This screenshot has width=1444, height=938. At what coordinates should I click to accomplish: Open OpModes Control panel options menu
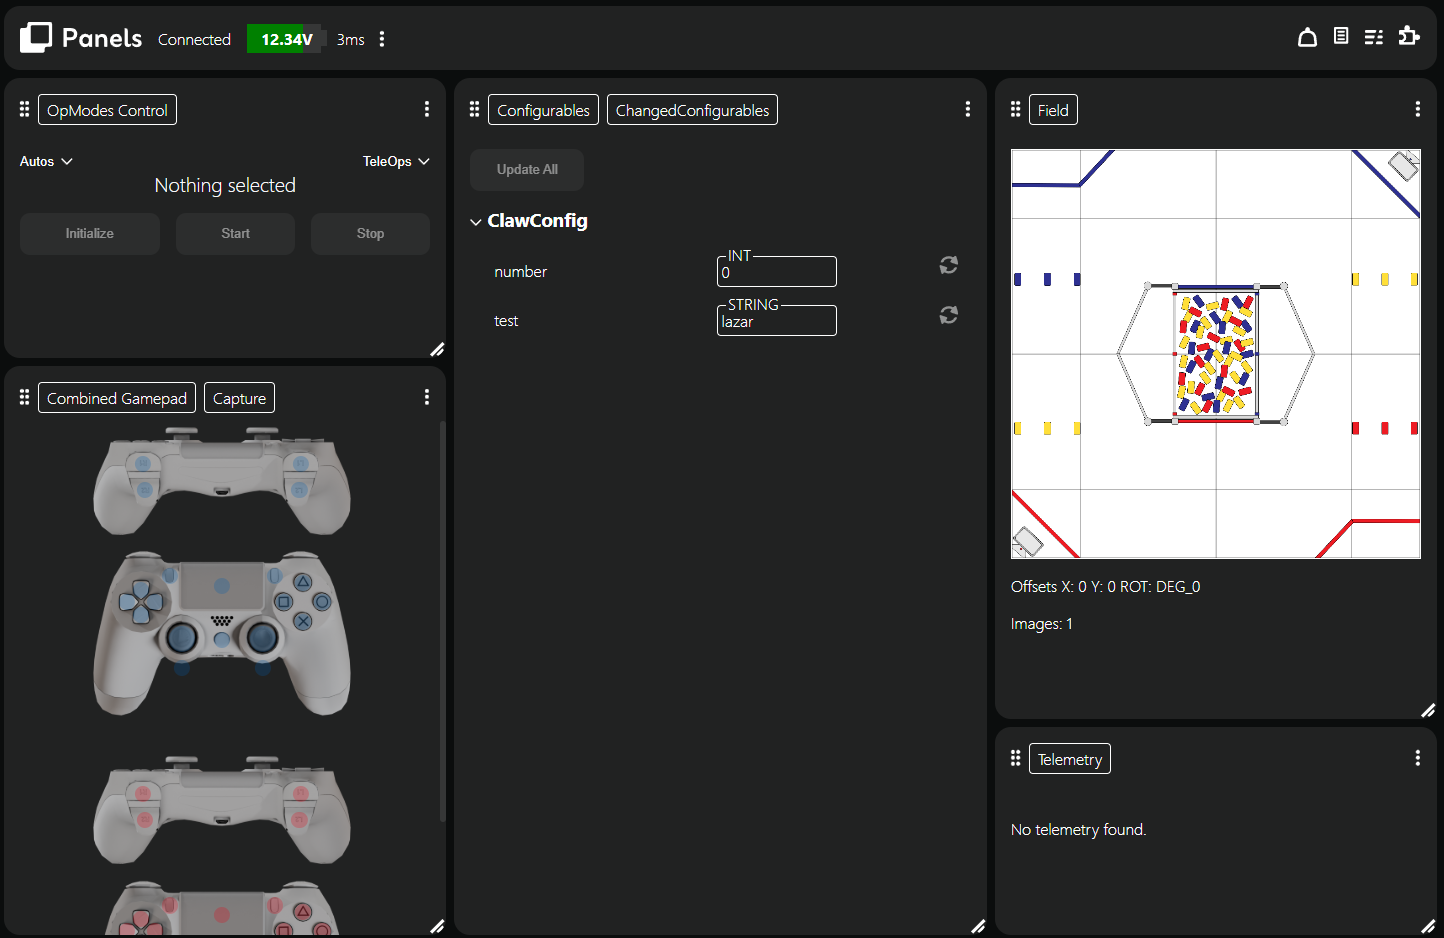tap(427, 109)
